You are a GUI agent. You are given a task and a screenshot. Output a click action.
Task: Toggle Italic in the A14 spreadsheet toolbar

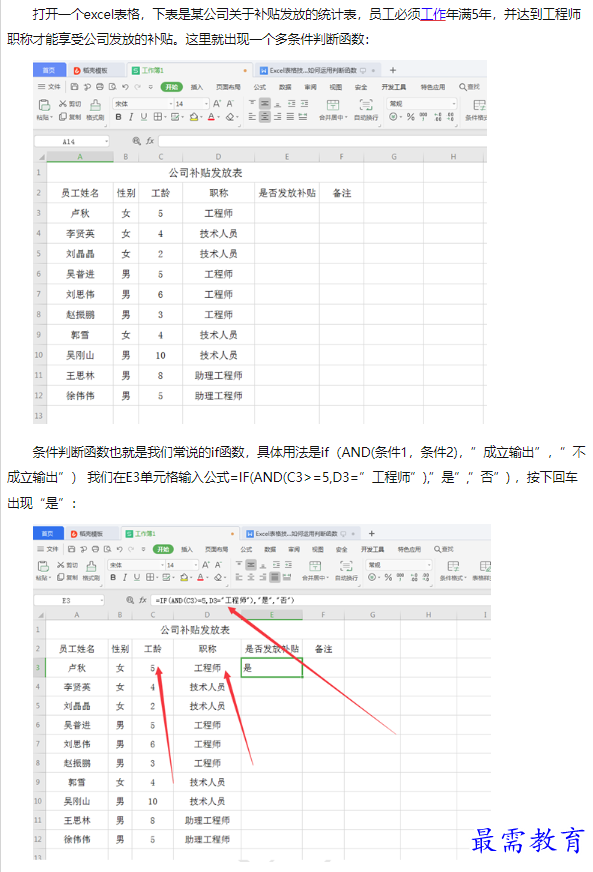[x=131, y=117]
